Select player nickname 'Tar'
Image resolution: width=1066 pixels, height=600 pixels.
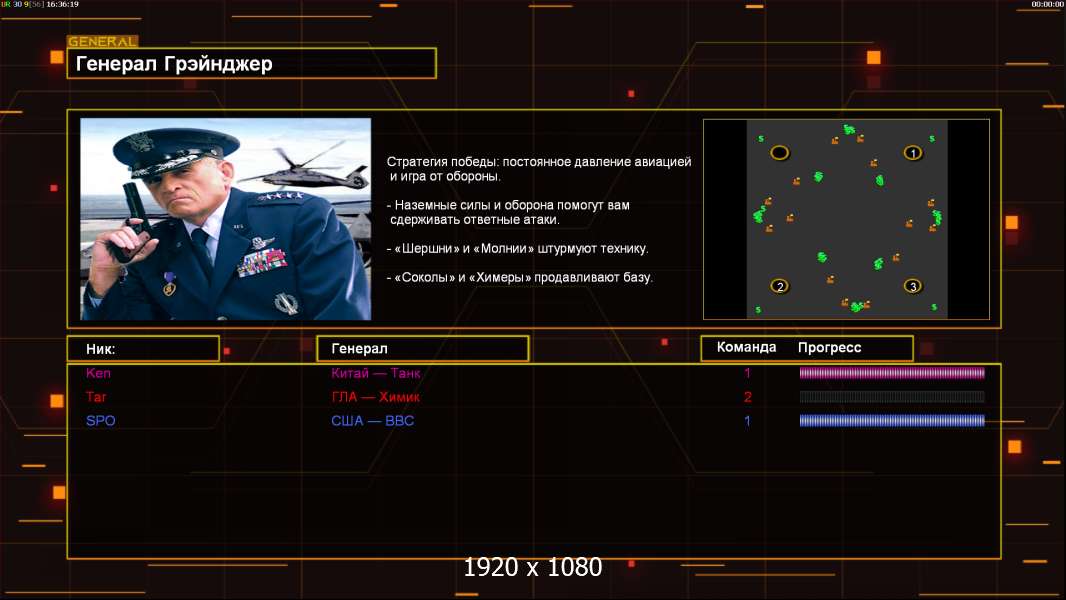[96, 397]
